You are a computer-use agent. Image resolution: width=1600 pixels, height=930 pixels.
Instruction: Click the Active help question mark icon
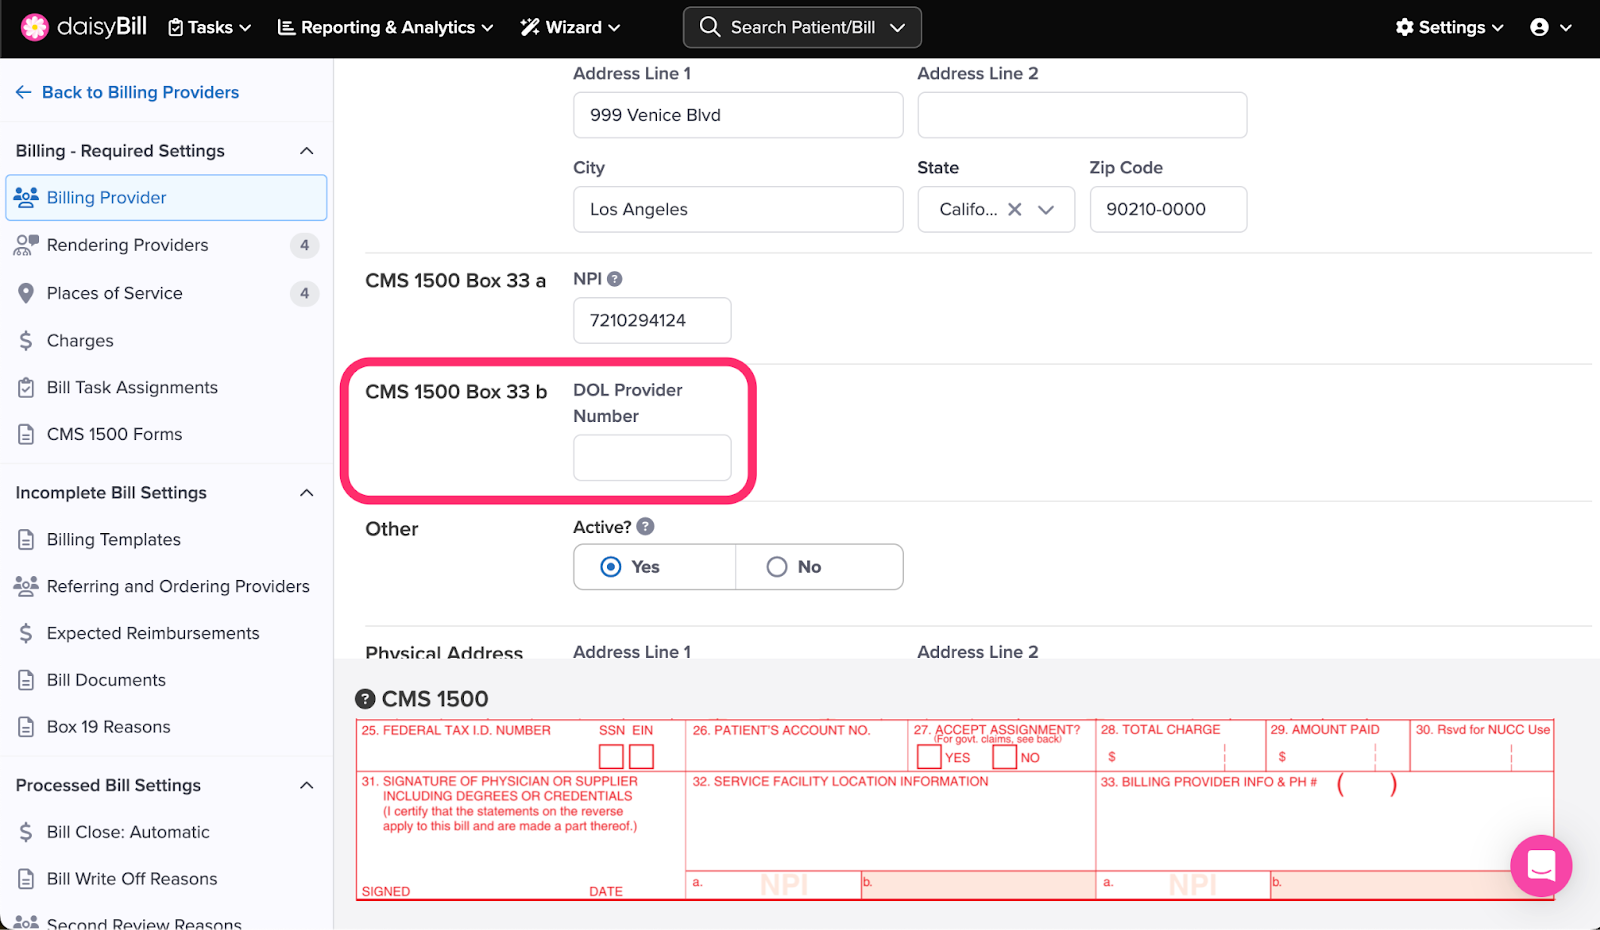646,526
